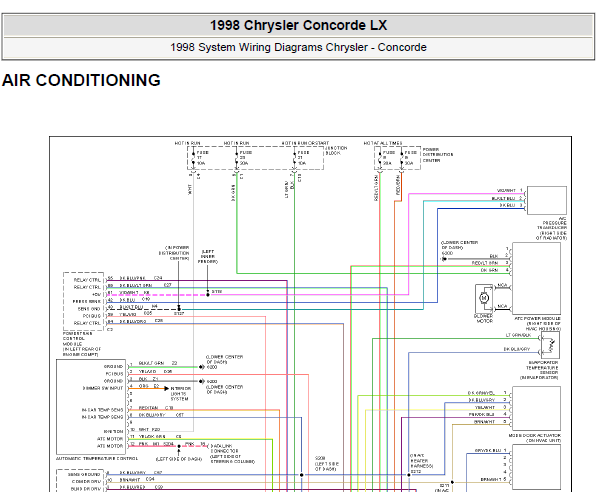This screenshot has height=492, width=599.
Task: Click 'COM DR DRV' label
Action: pyautogui.click(x=86, y=482)
